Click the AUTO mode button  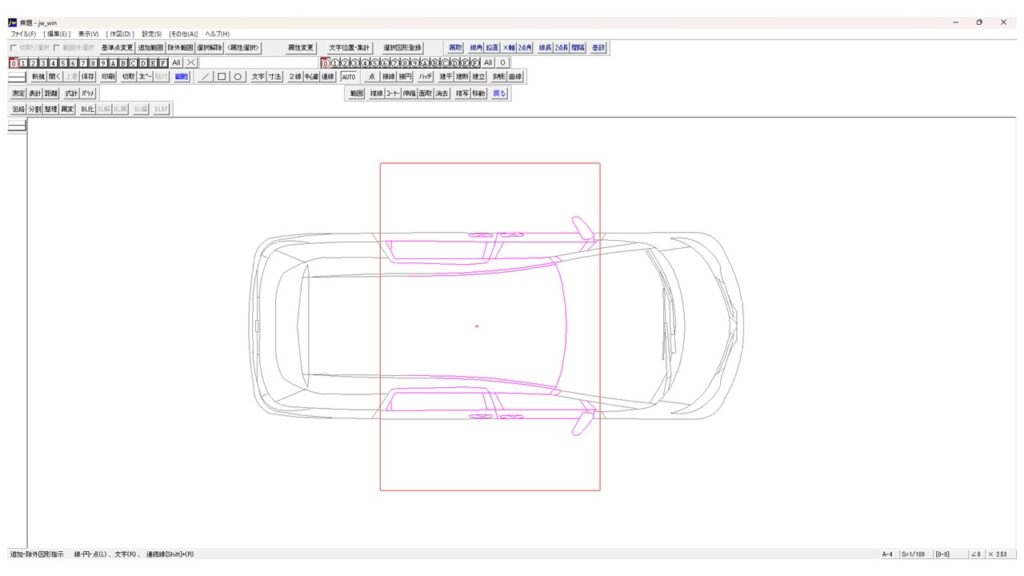(348, 76)
